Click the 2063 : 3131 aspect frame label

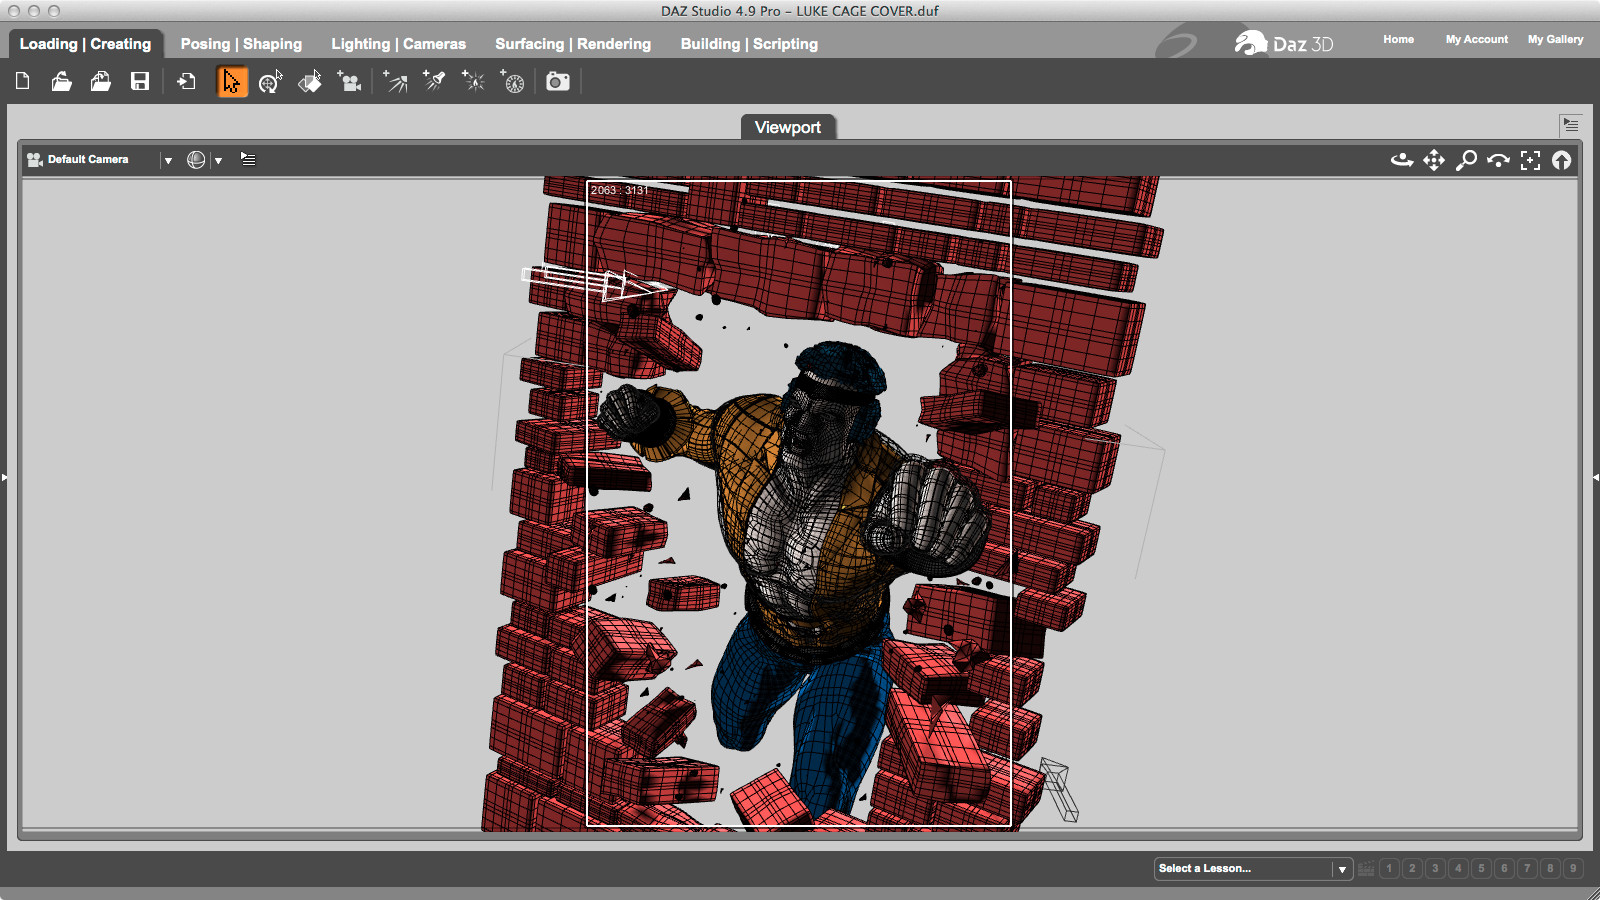click(x=619, y=190)
